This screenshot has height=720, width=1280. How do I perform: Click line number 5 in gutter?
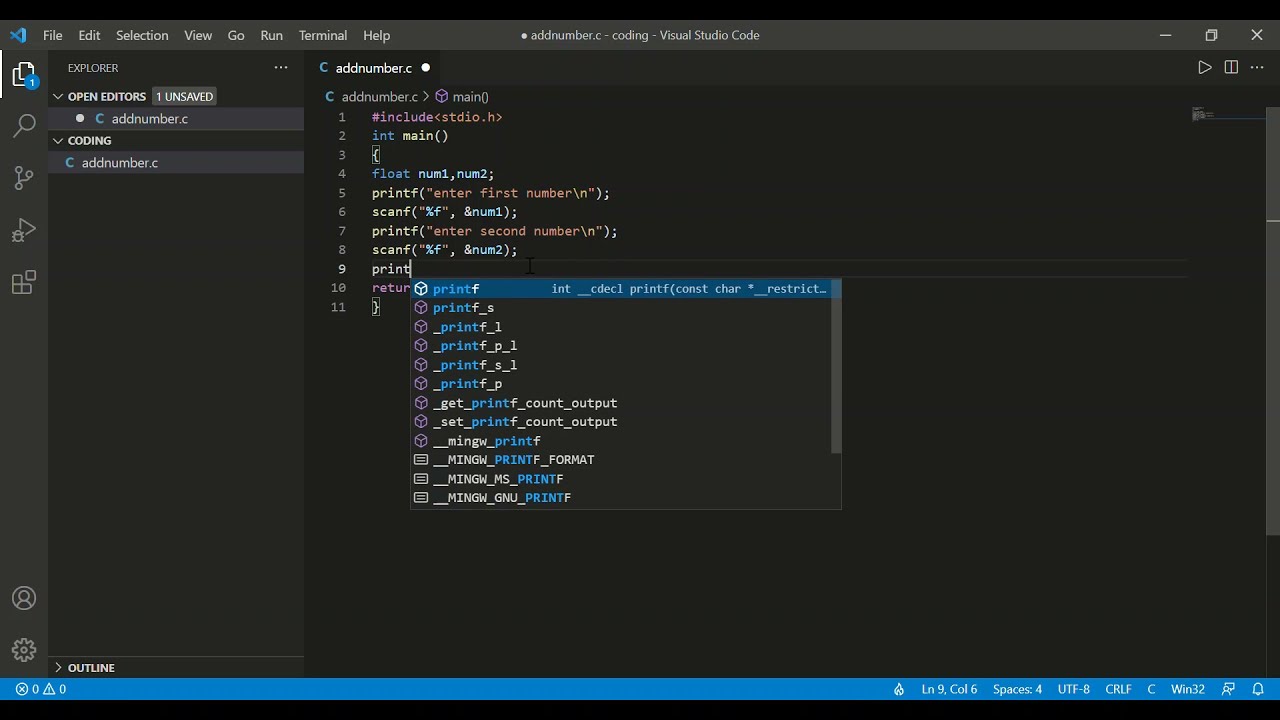[x=342, y=193]
